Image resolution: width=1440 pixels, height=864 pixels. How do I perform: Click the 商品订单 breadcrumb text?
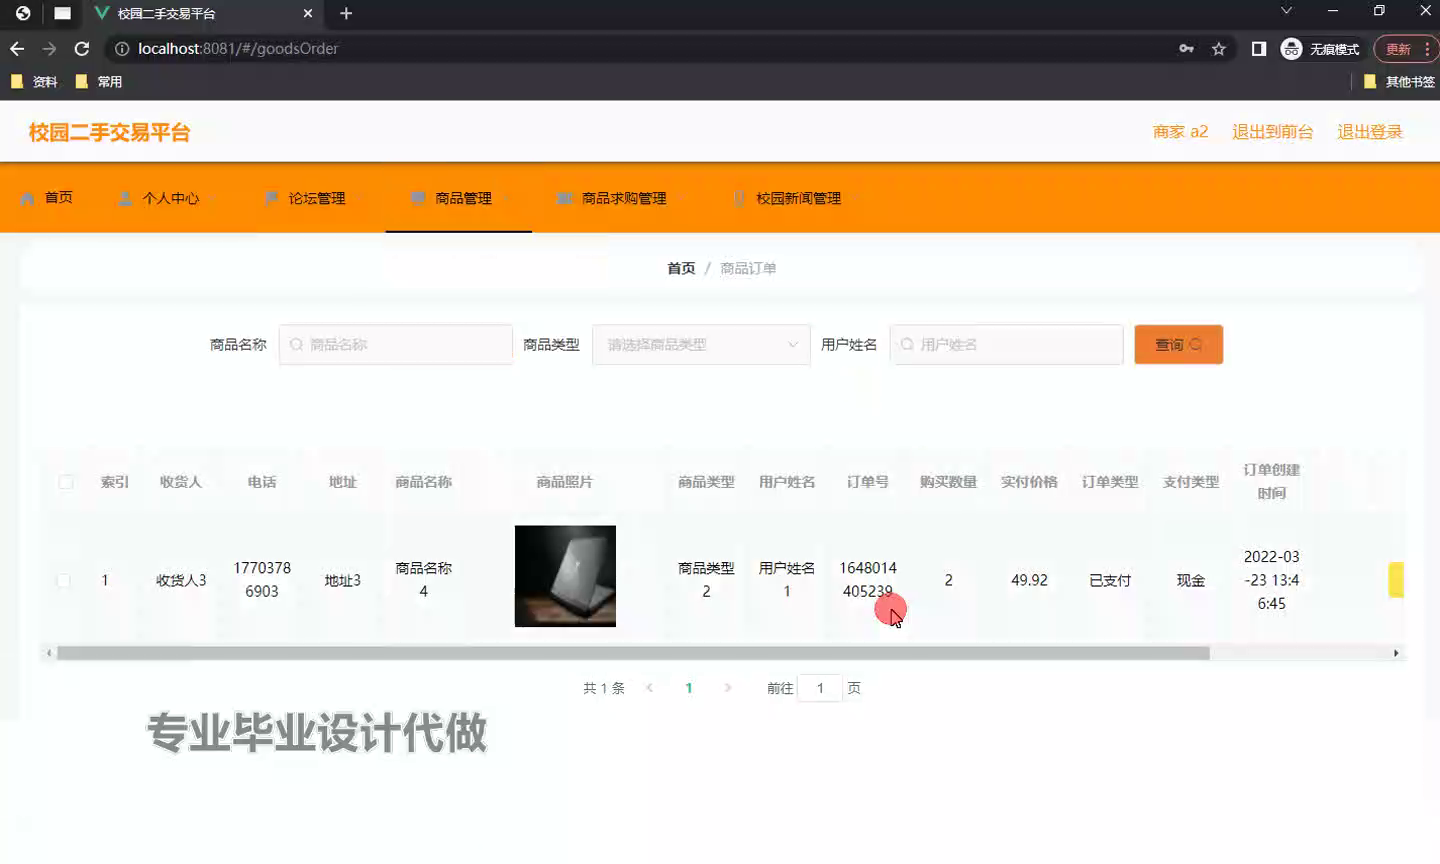748,268
